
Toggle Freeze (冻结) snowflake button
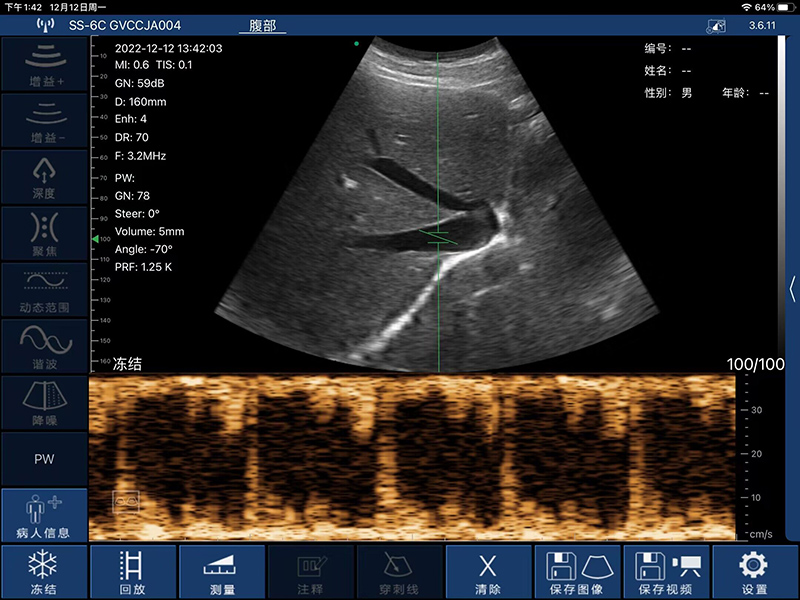click(x=43, y=573)
